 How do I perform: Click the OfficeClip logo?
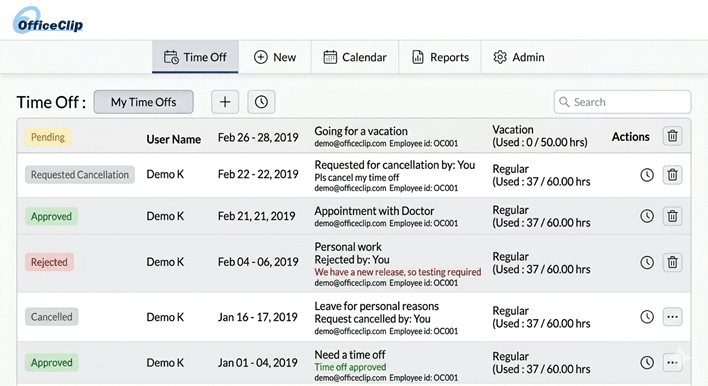[48, 21]
